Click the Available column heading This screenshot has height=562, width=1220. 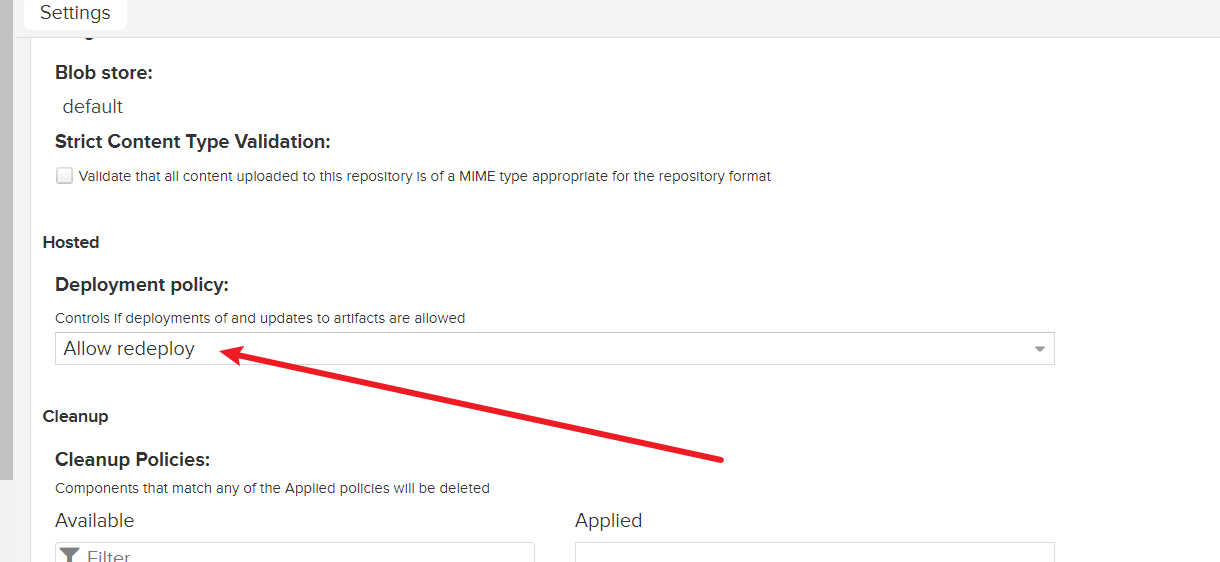pos(94,520)
